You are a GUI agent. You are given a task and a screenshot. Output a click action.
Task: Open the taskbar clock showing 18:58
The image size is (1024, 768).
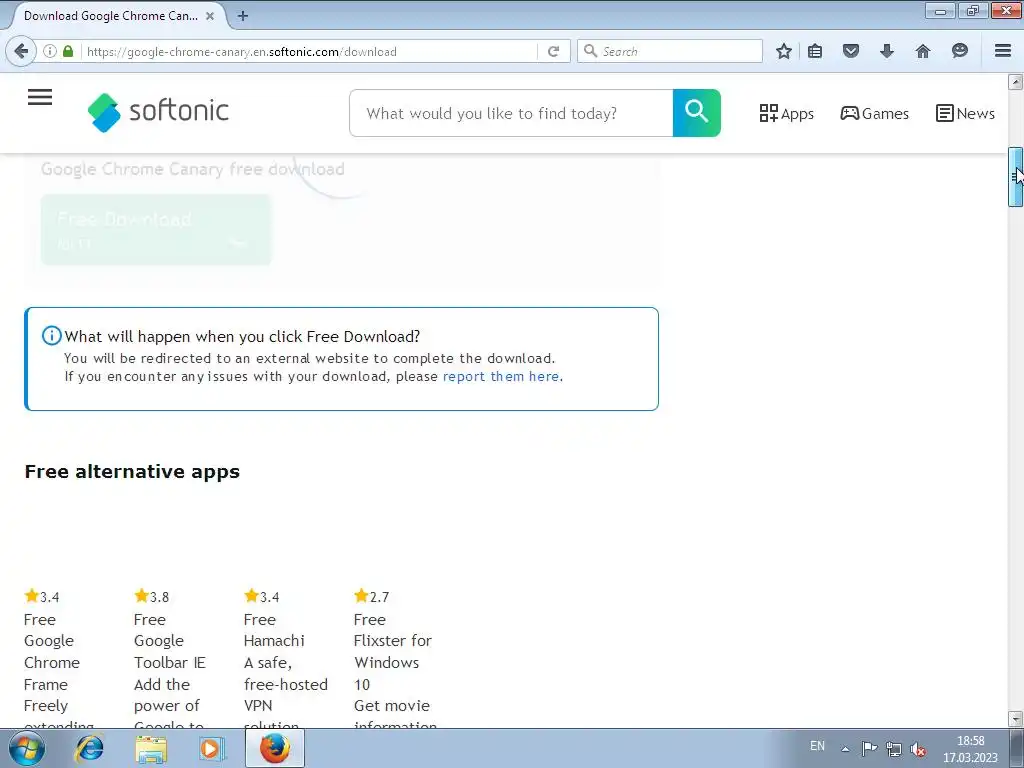pos(970,749)
